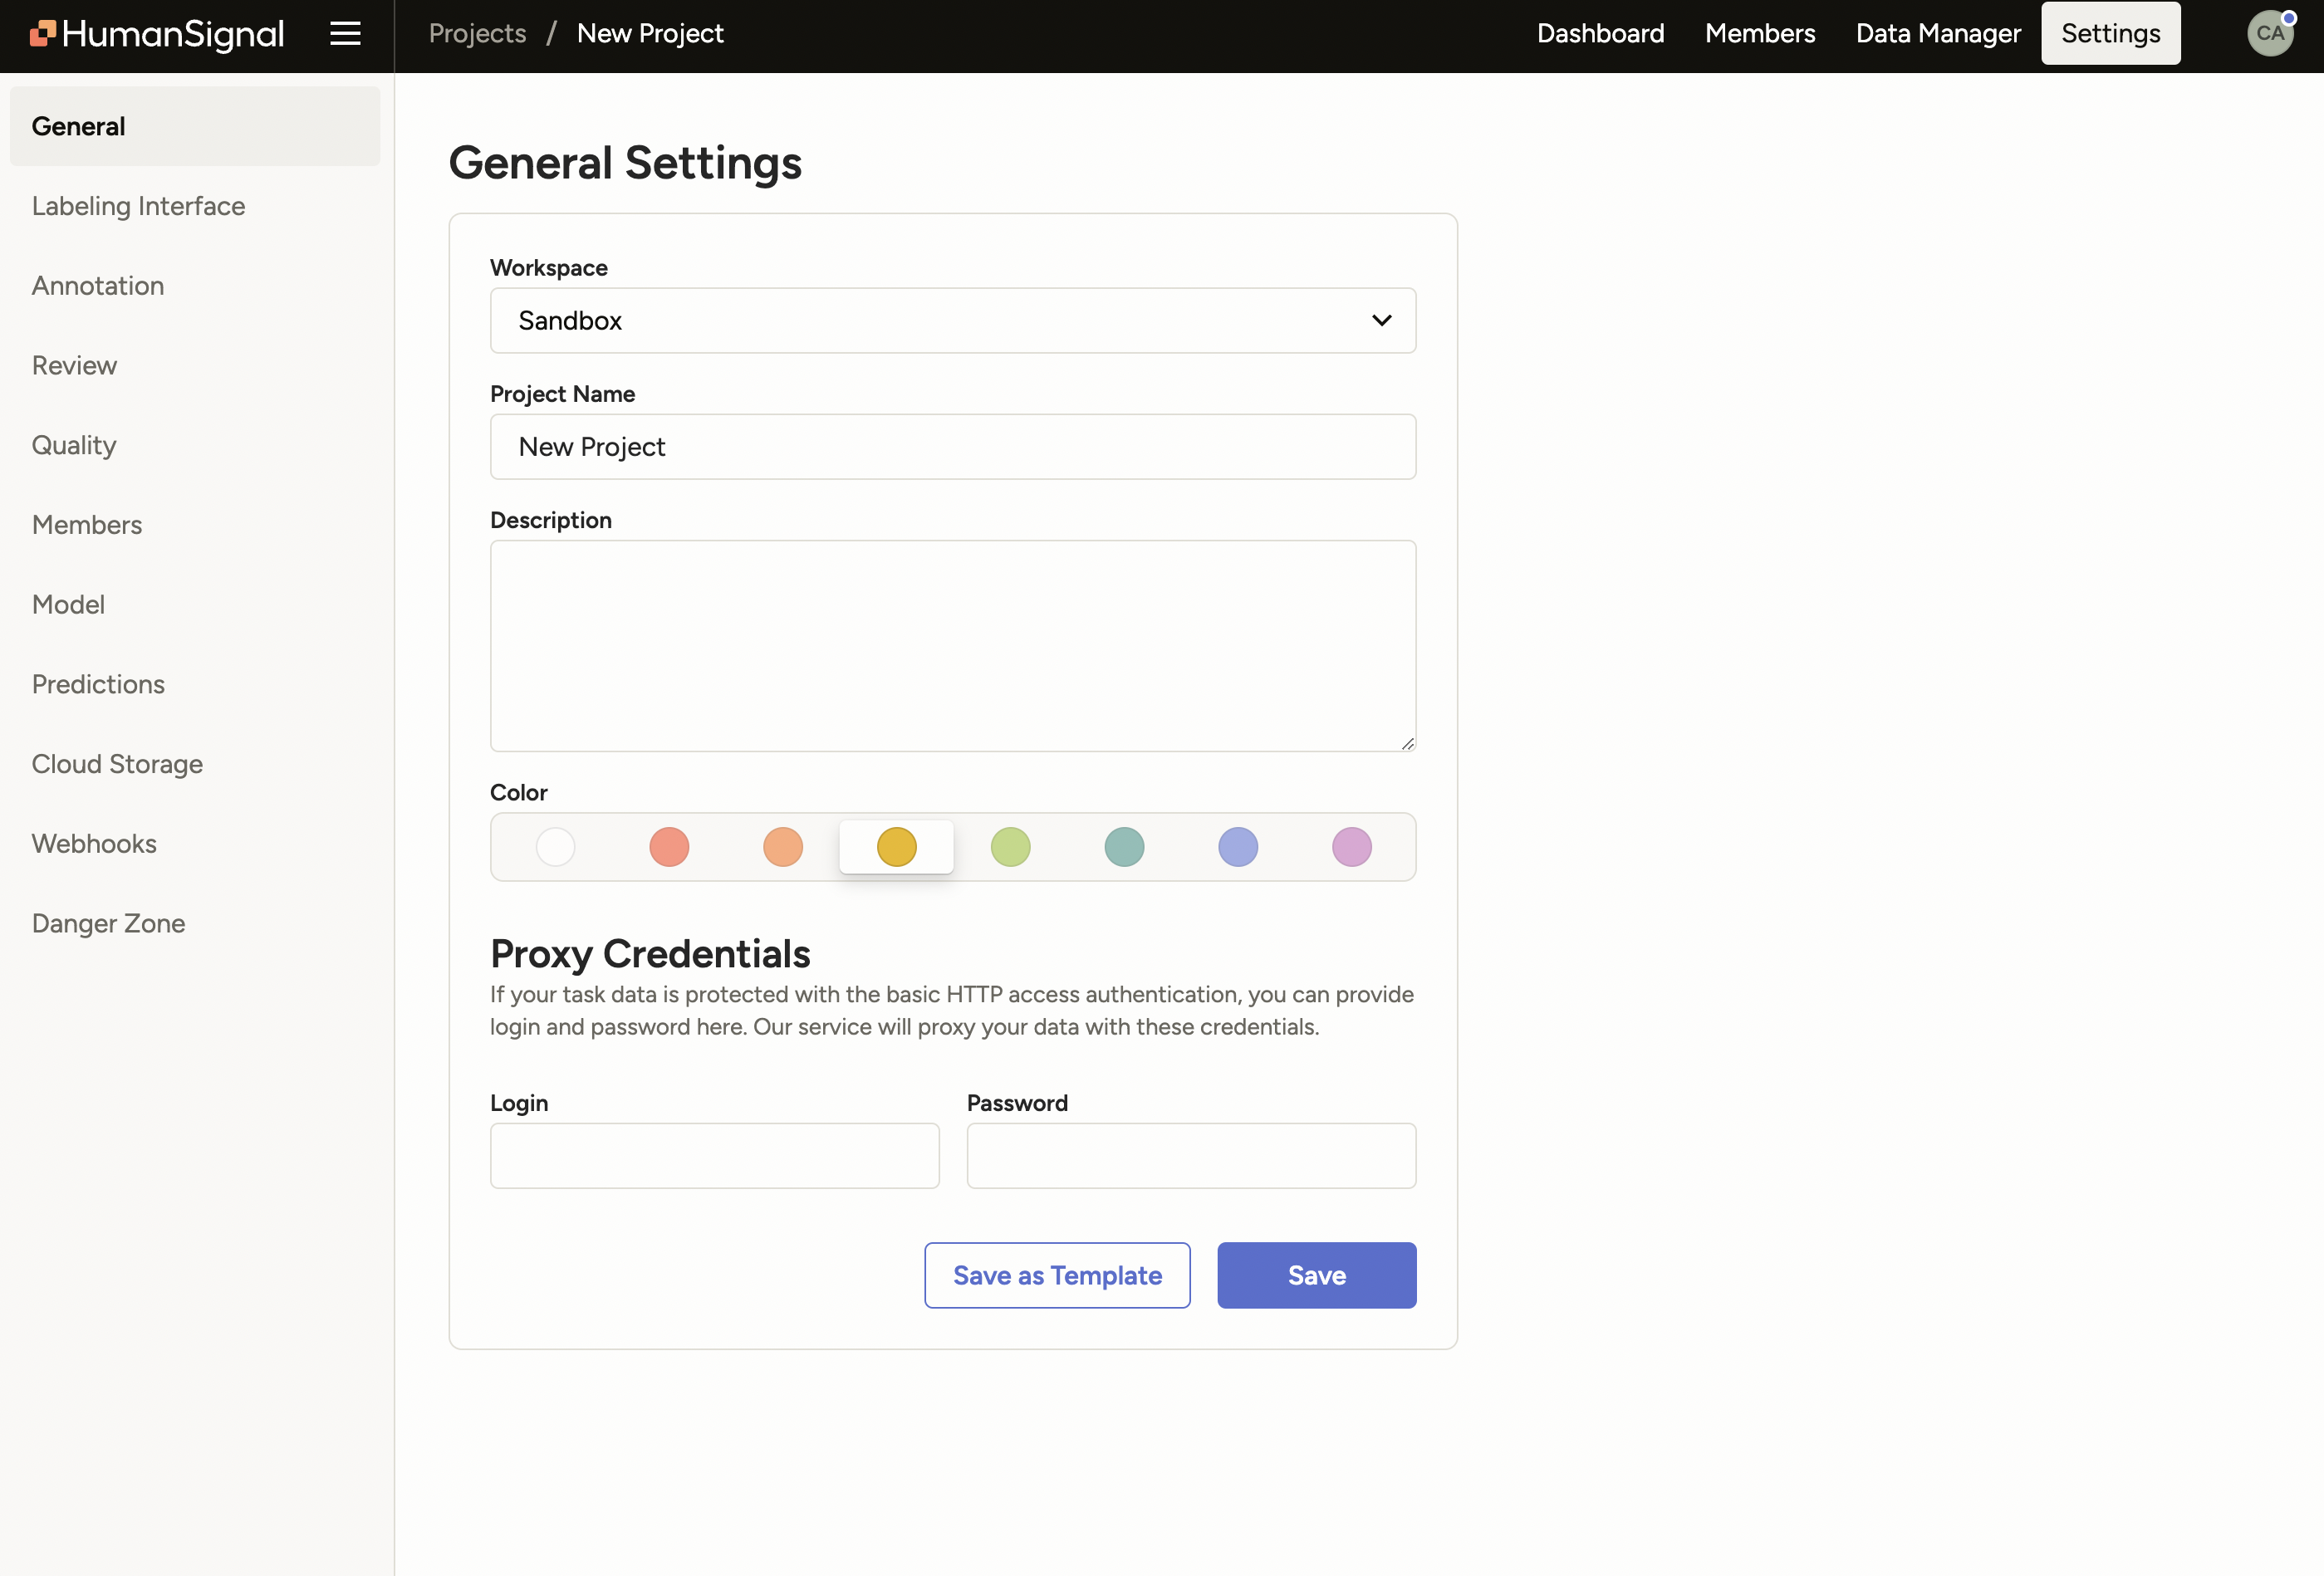Open Quality settings in sidebar
Viewport: 2324px width, 1576px height.
tap(73, 445)
